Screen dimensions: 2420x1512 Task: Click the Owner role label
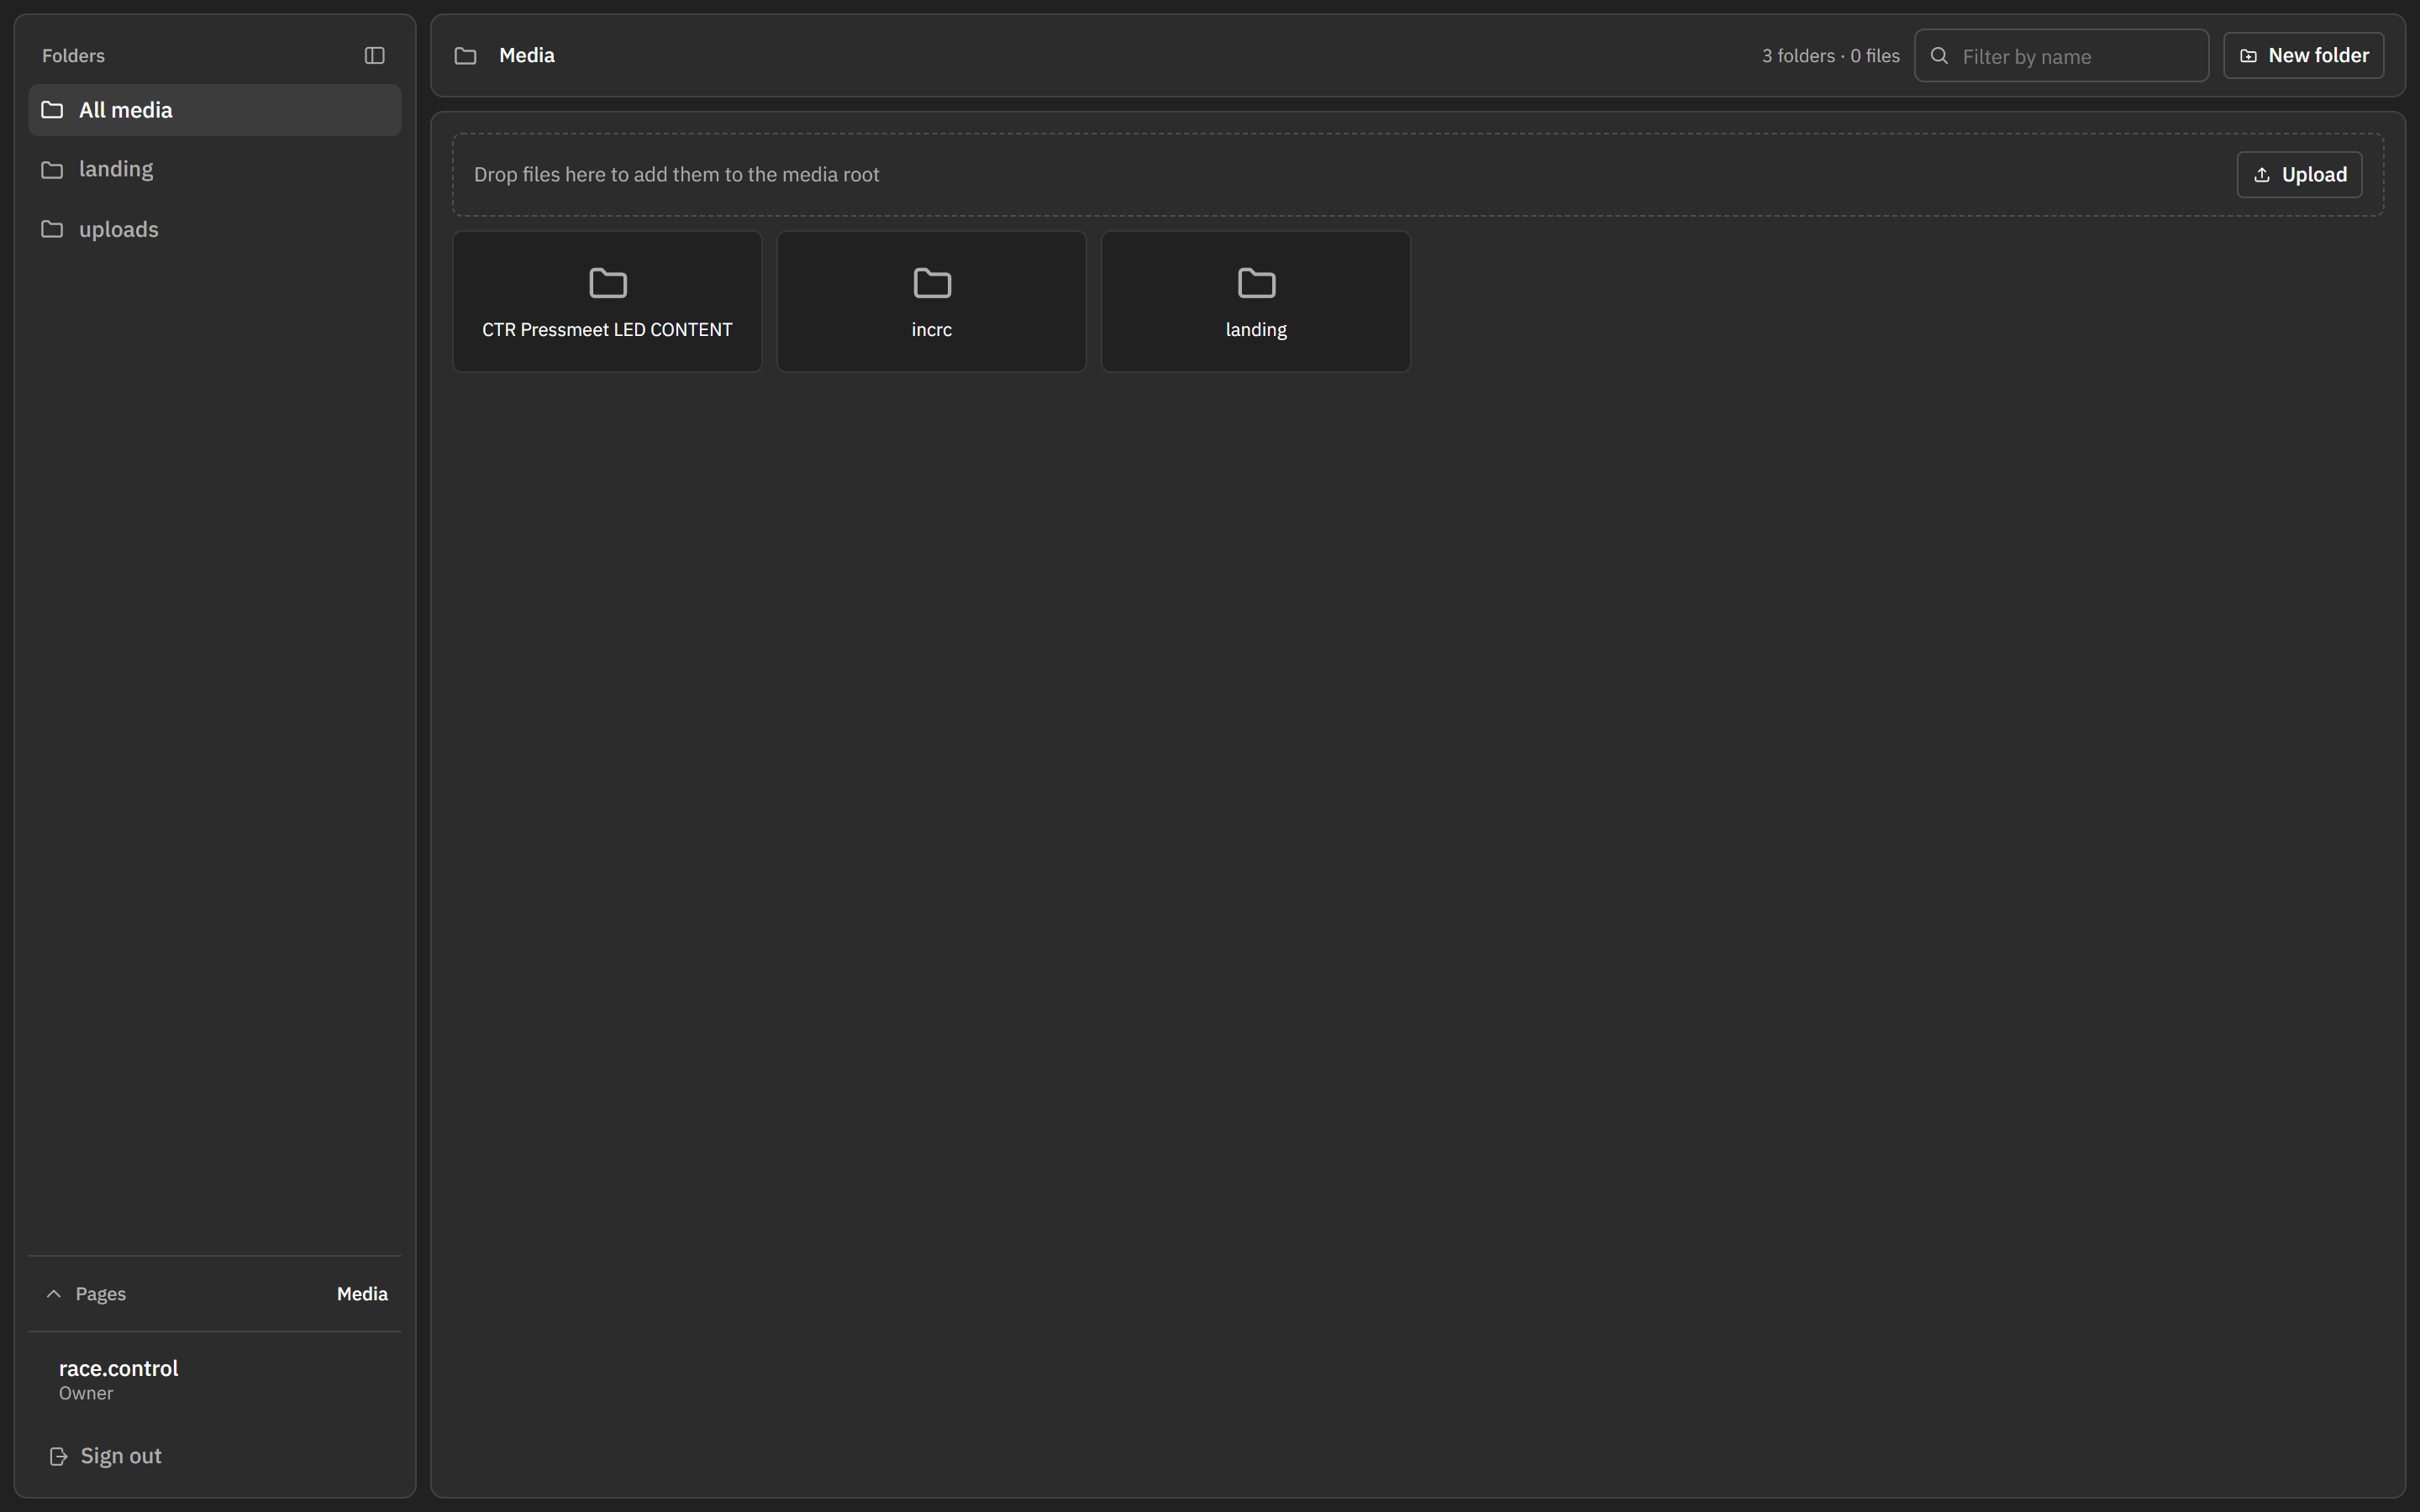coord(86,1393)
